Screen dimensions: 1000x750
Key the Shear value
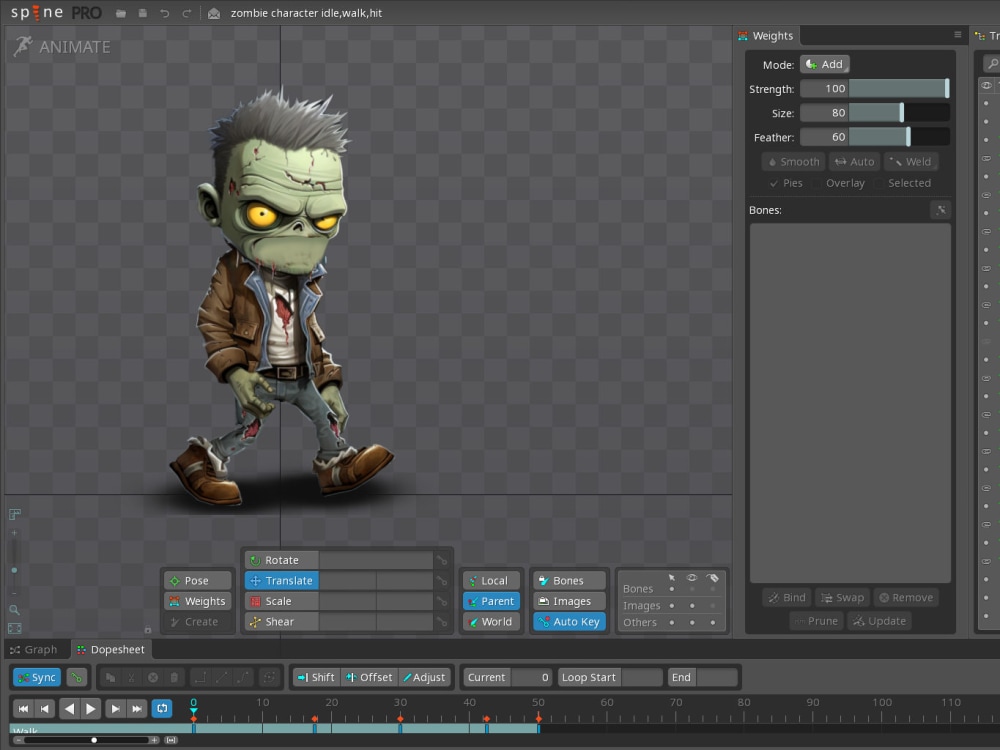(x=441, y=621)
